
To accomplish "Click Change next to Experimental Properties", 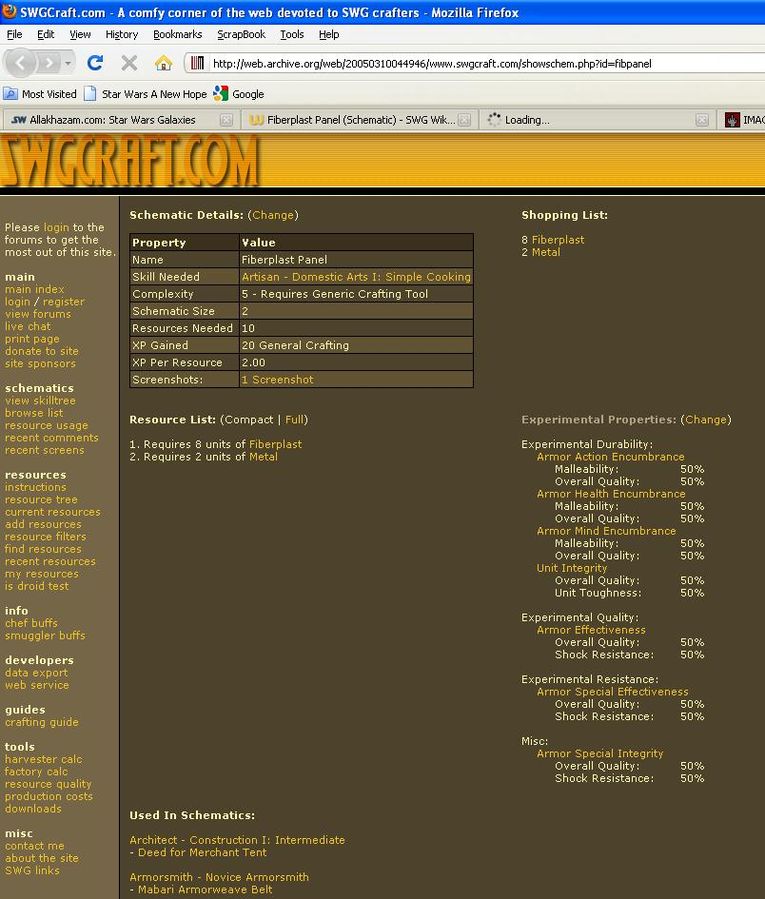I will tap(705, 420).
